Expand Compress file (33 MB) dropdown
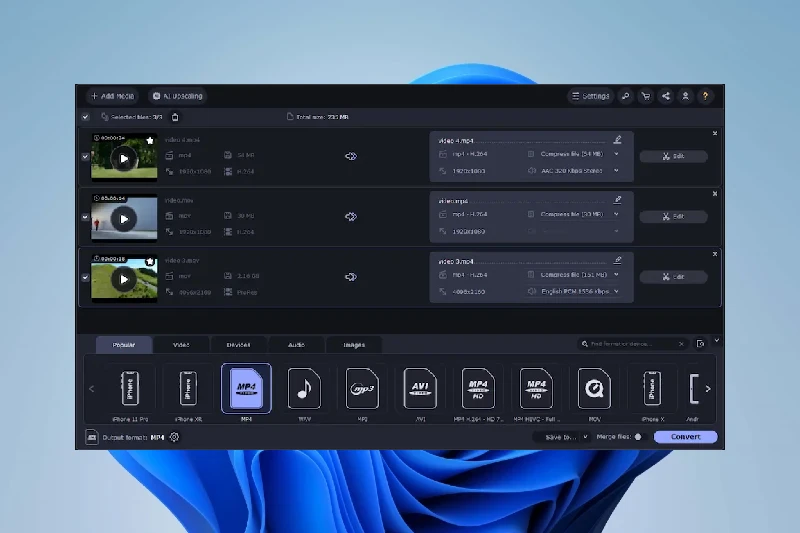800x533 pixels. click(616, 214)
